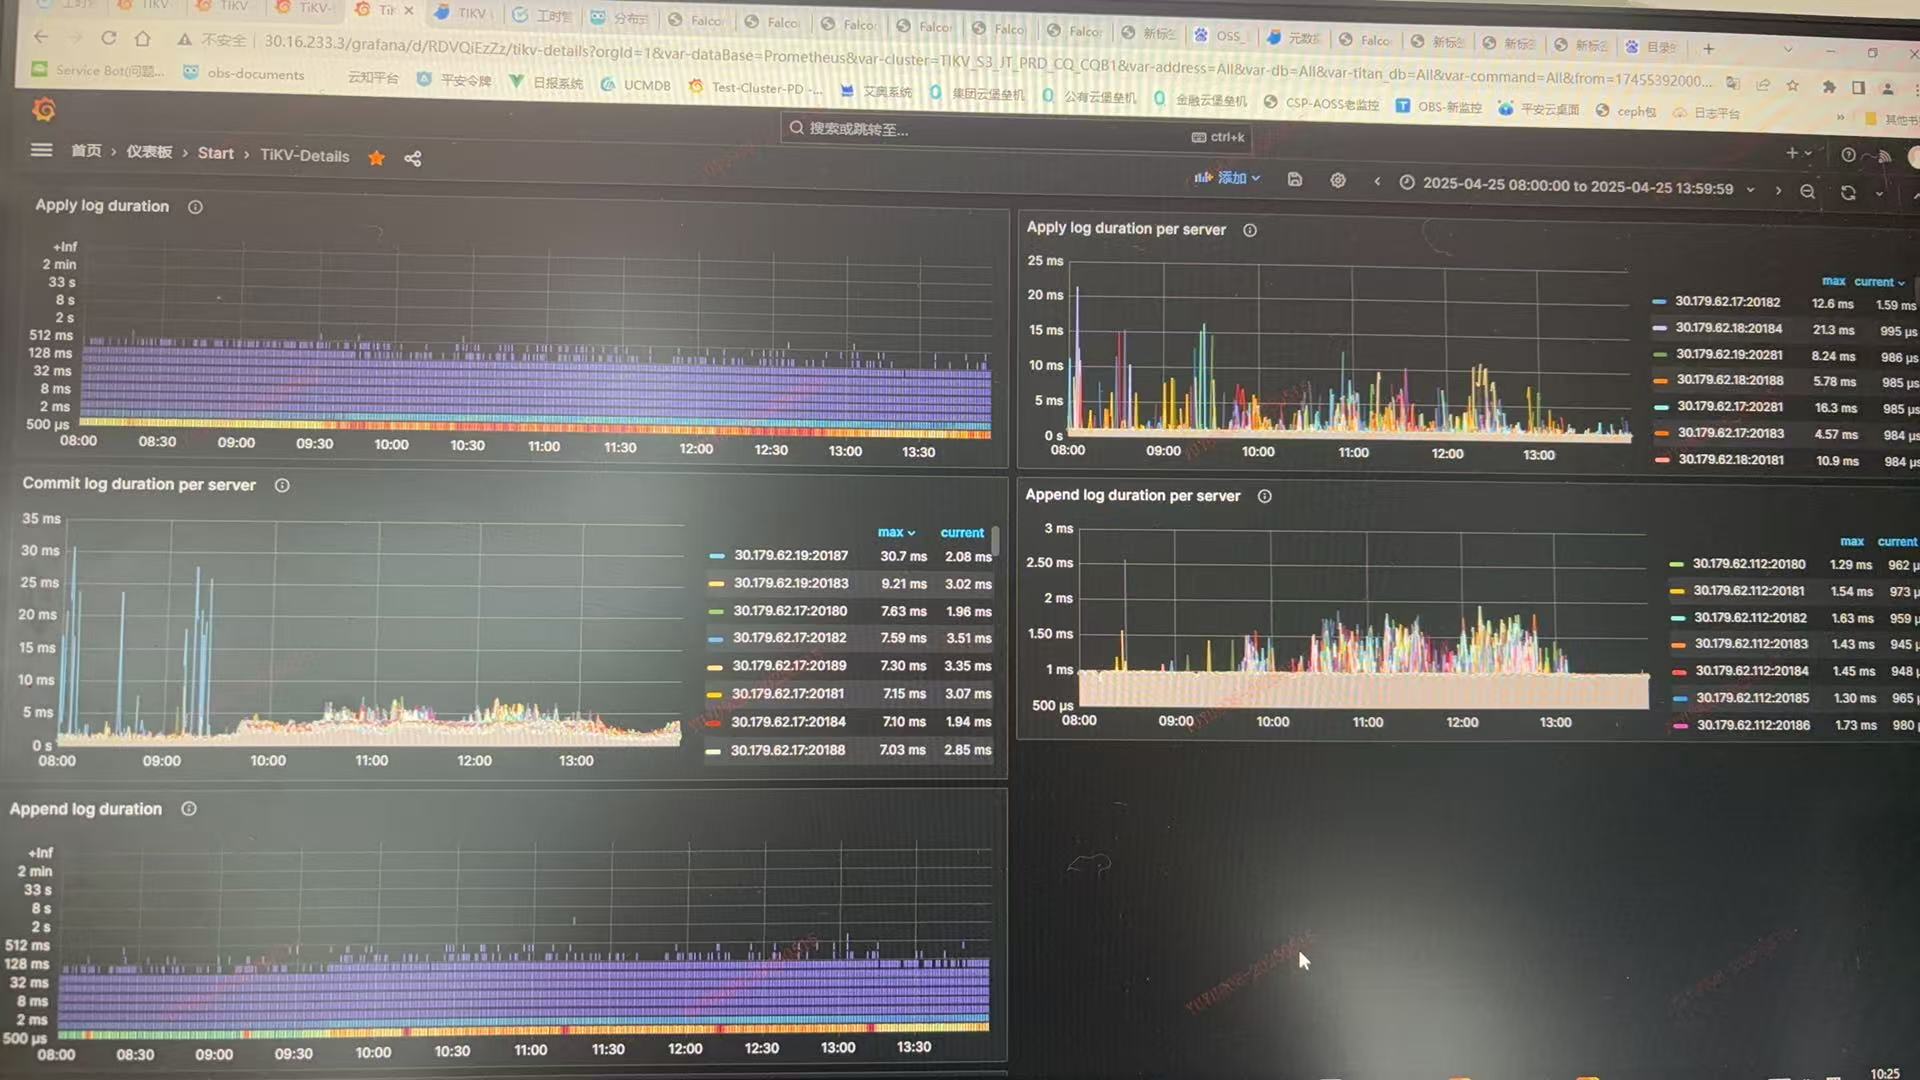Star the TiKV-Details dashboard
The width and height of the screenshot is (1920, 1080).
(x=376, y=158)
